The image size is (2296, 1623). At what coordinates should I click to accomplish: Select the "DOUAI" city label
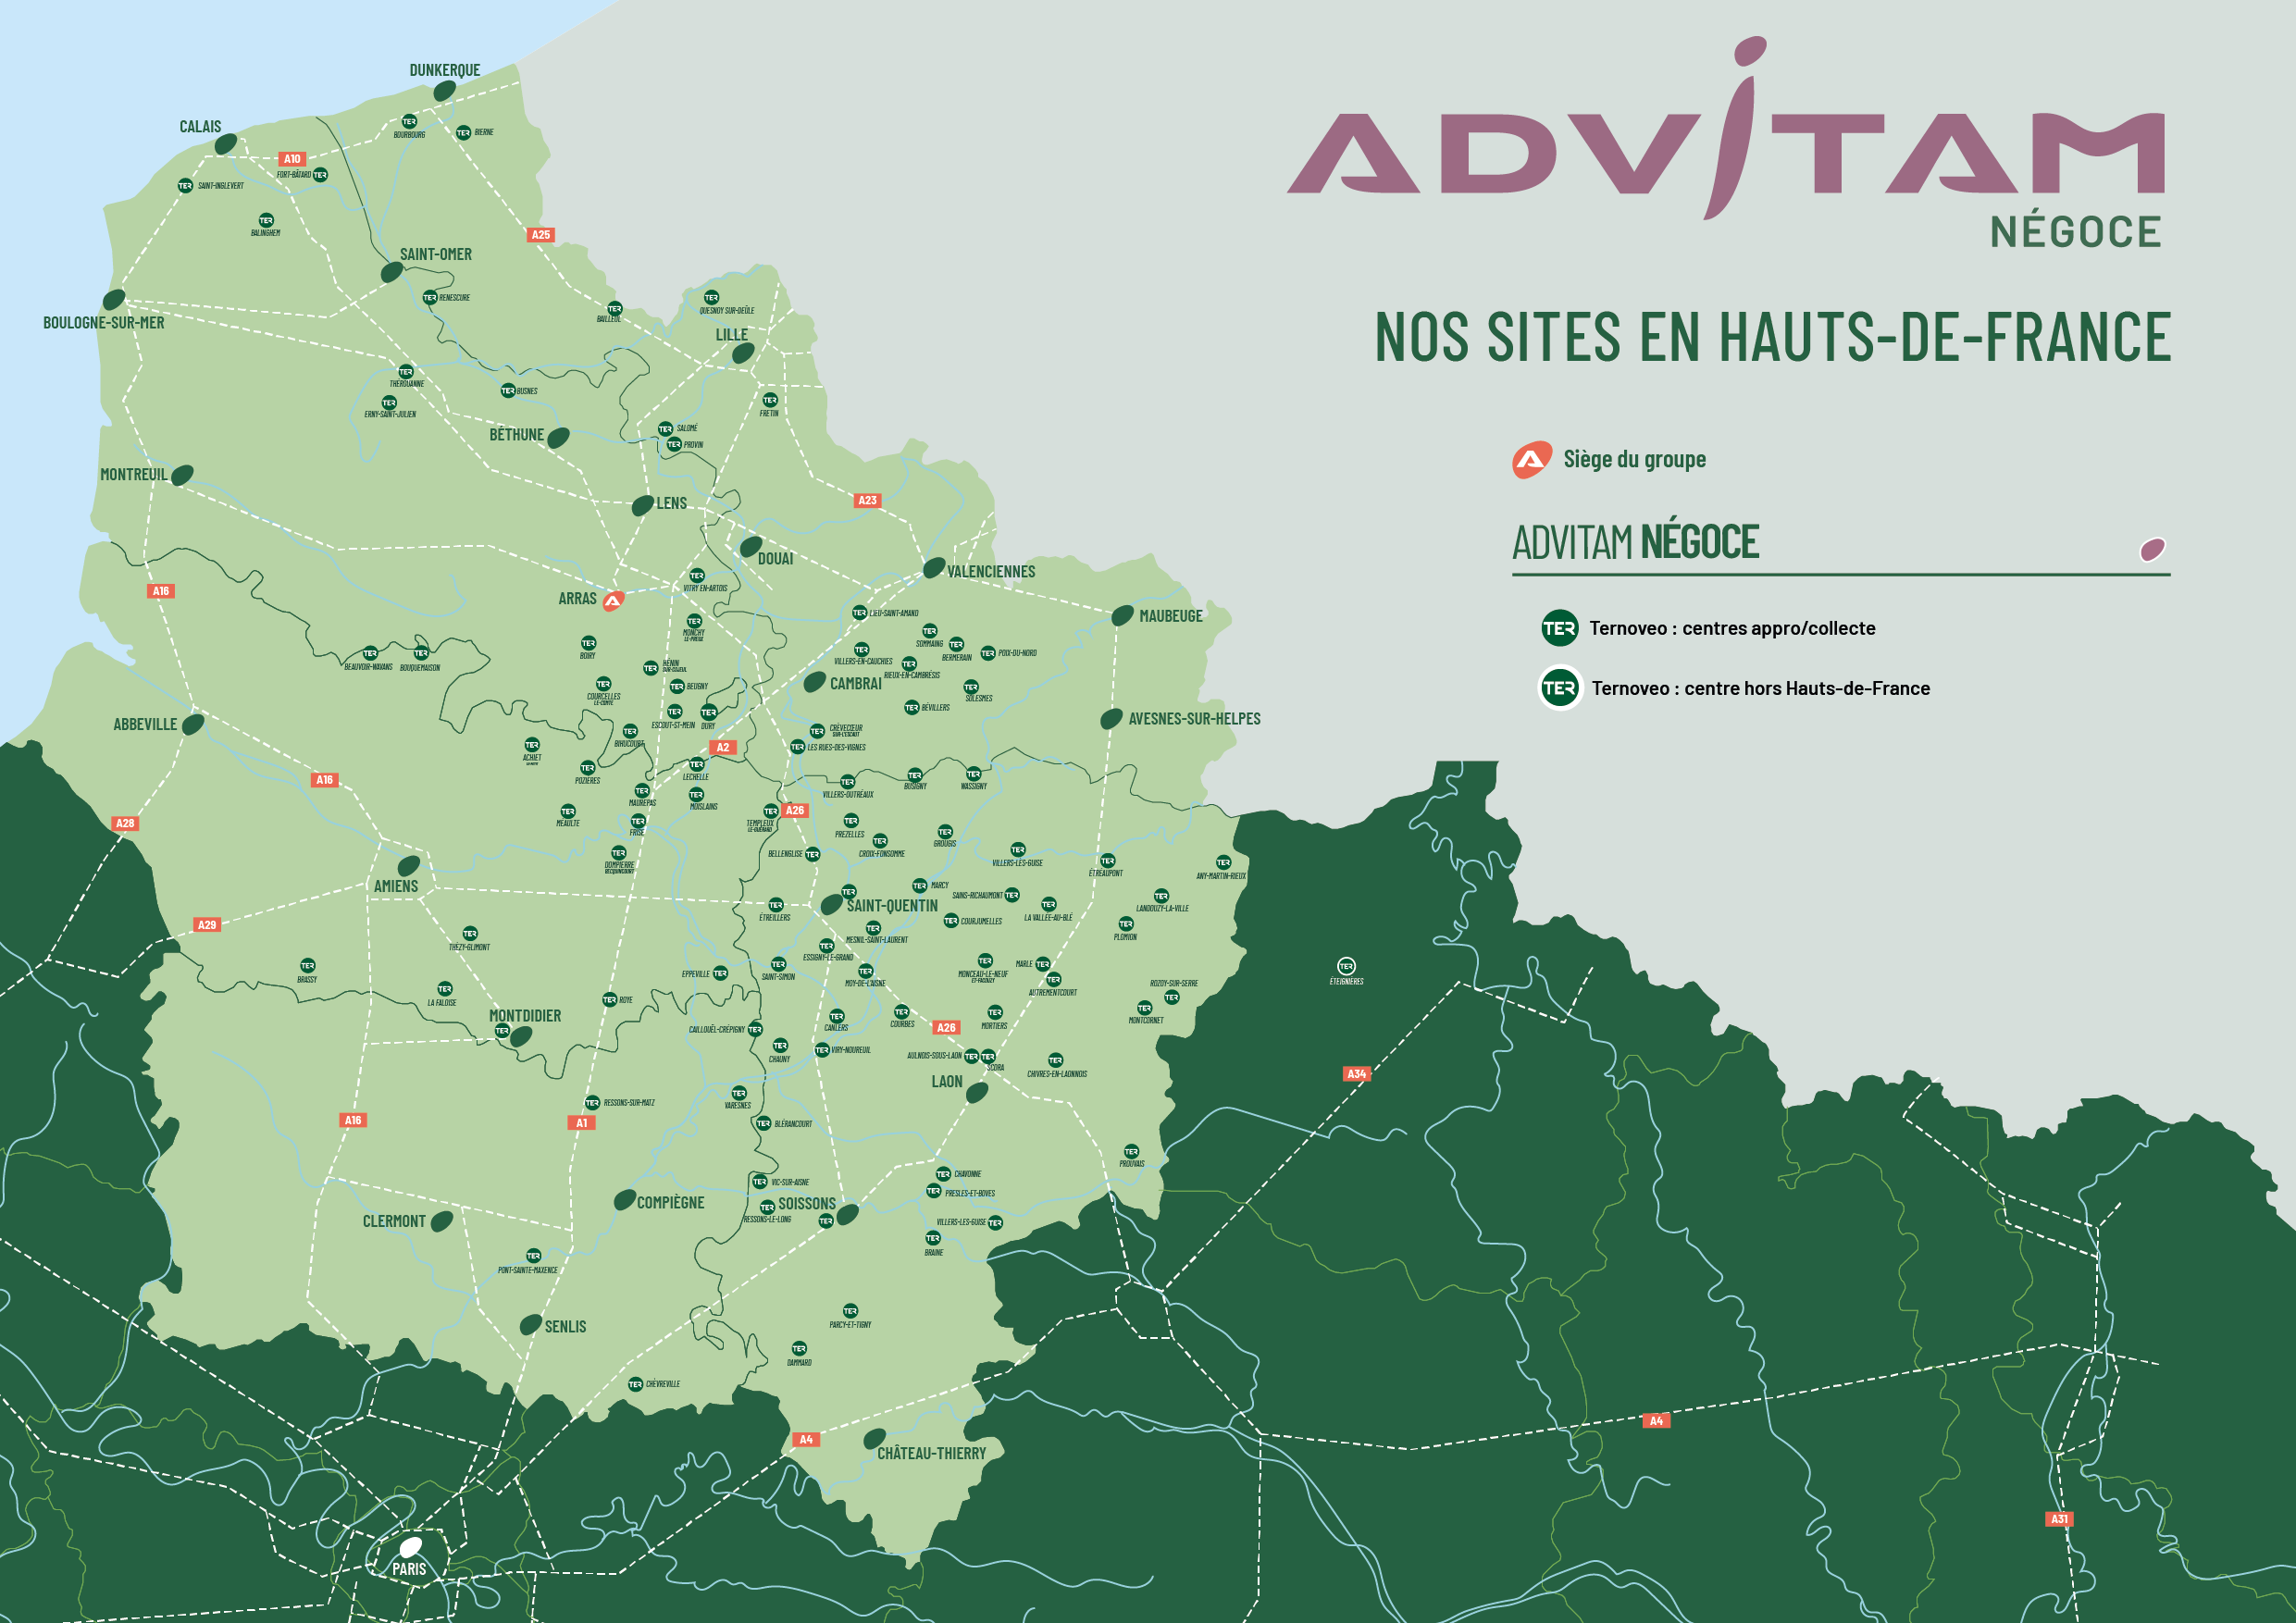pos(776,559)
